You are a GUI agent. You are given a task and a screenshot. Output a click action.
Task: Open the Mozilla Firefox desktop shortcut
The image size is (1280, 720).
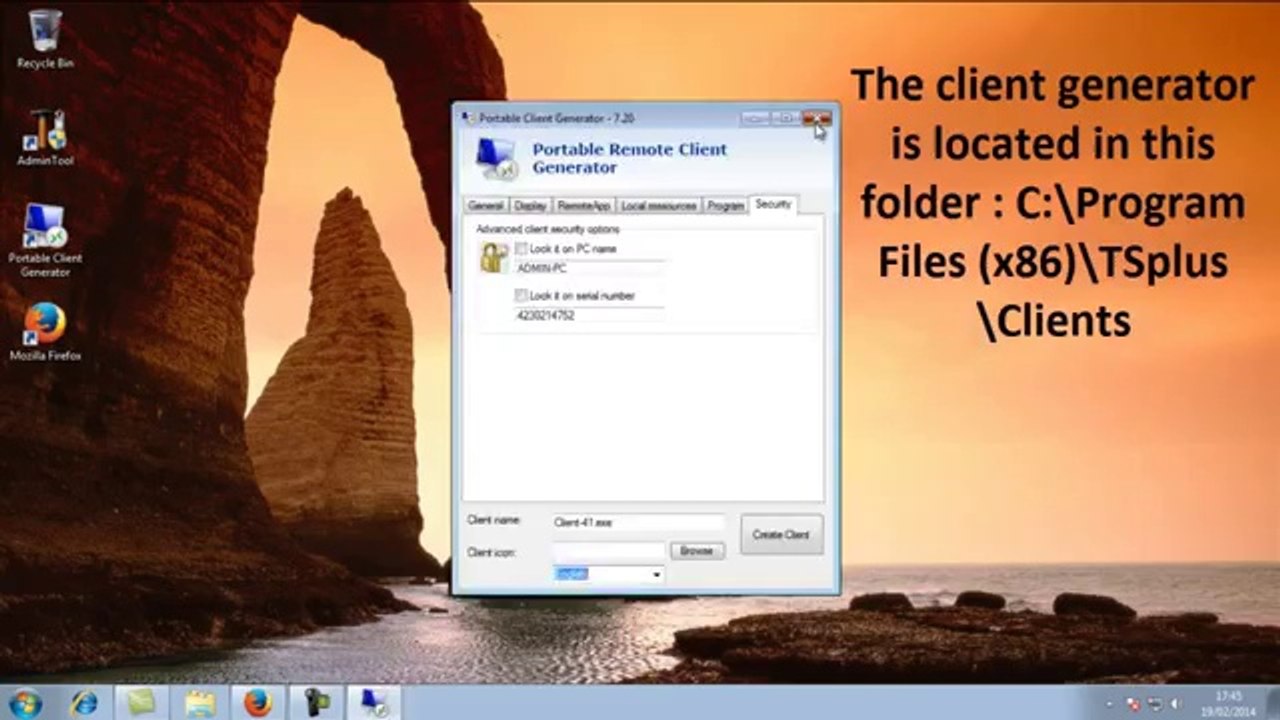pyautogui.click(x=45, y=331)
